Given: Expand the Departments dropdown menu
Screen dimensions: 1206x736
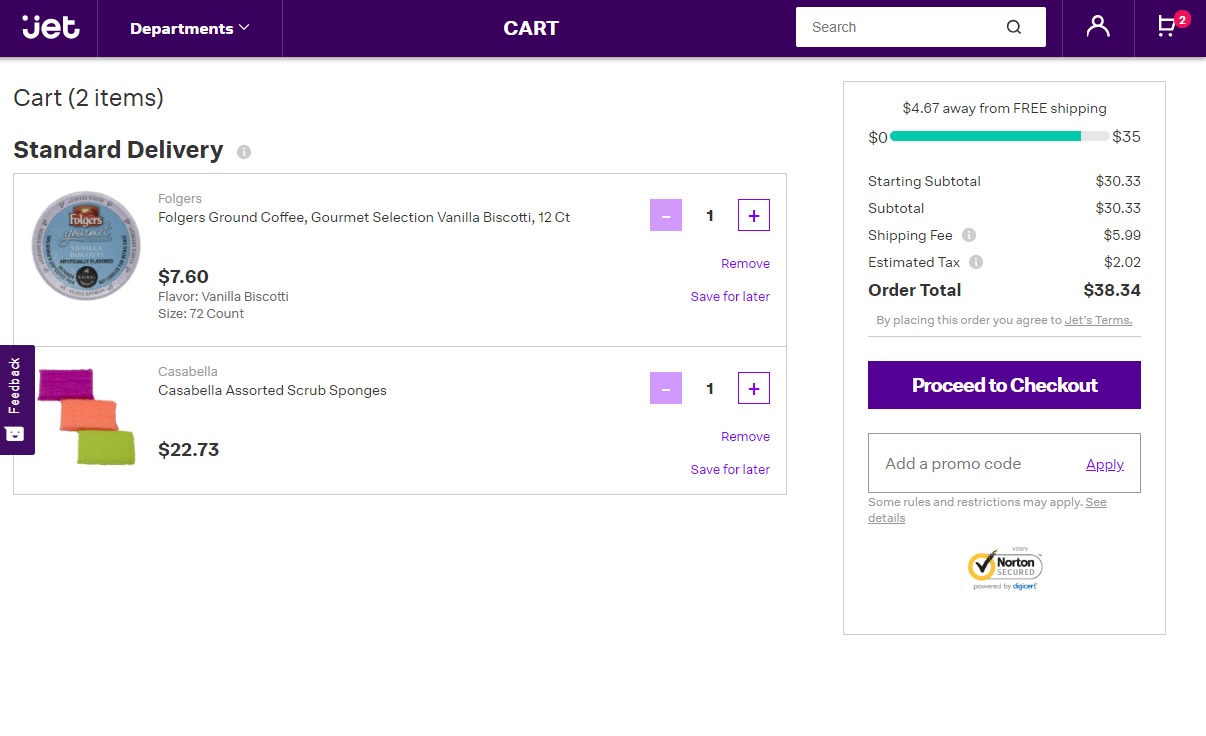Looking at the screenshot, I should click(189, 28).
